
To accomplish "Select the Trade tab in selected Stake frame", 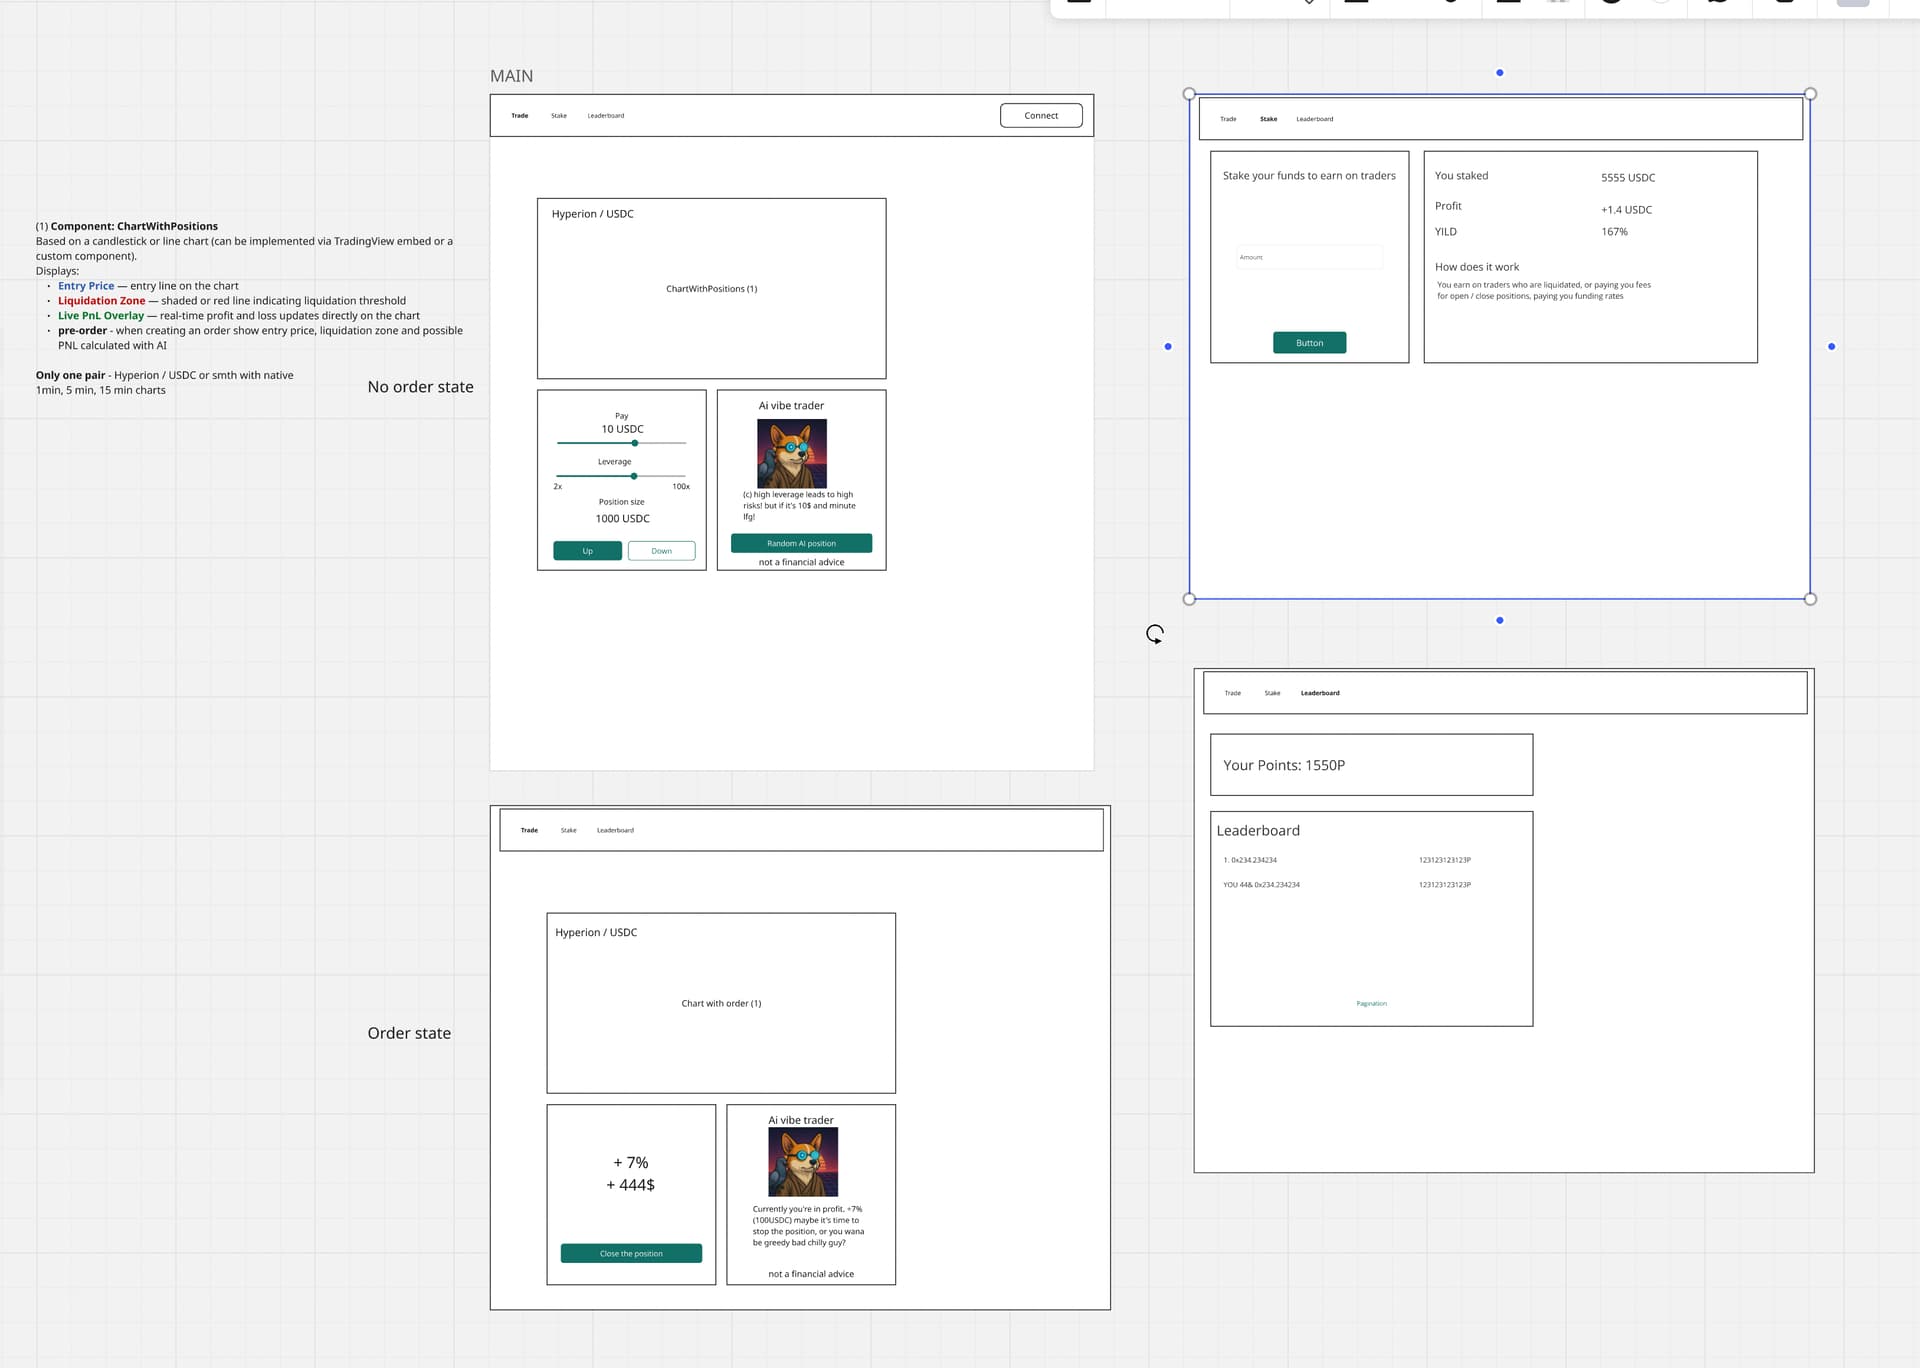I will [x=1229, y=119].
